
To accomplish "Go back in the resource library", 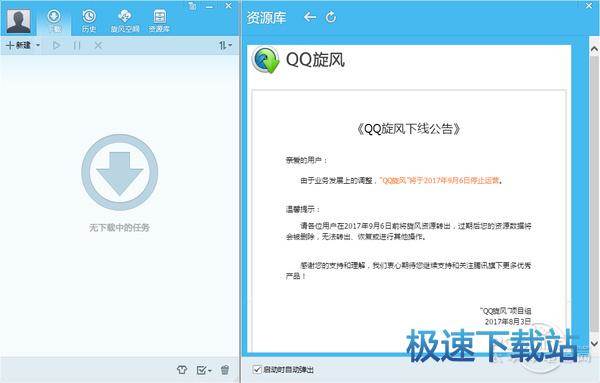I will coord(310,17).
